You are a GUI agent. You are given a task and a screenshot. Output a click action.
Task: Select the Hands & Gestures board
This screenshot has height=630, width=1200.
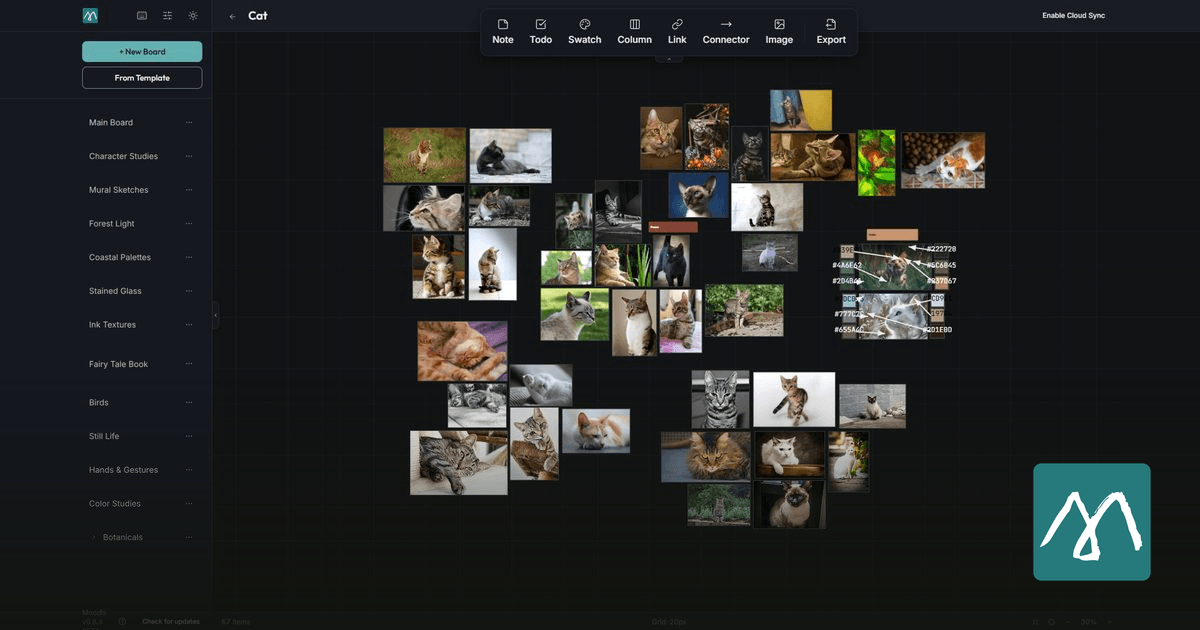123,470
